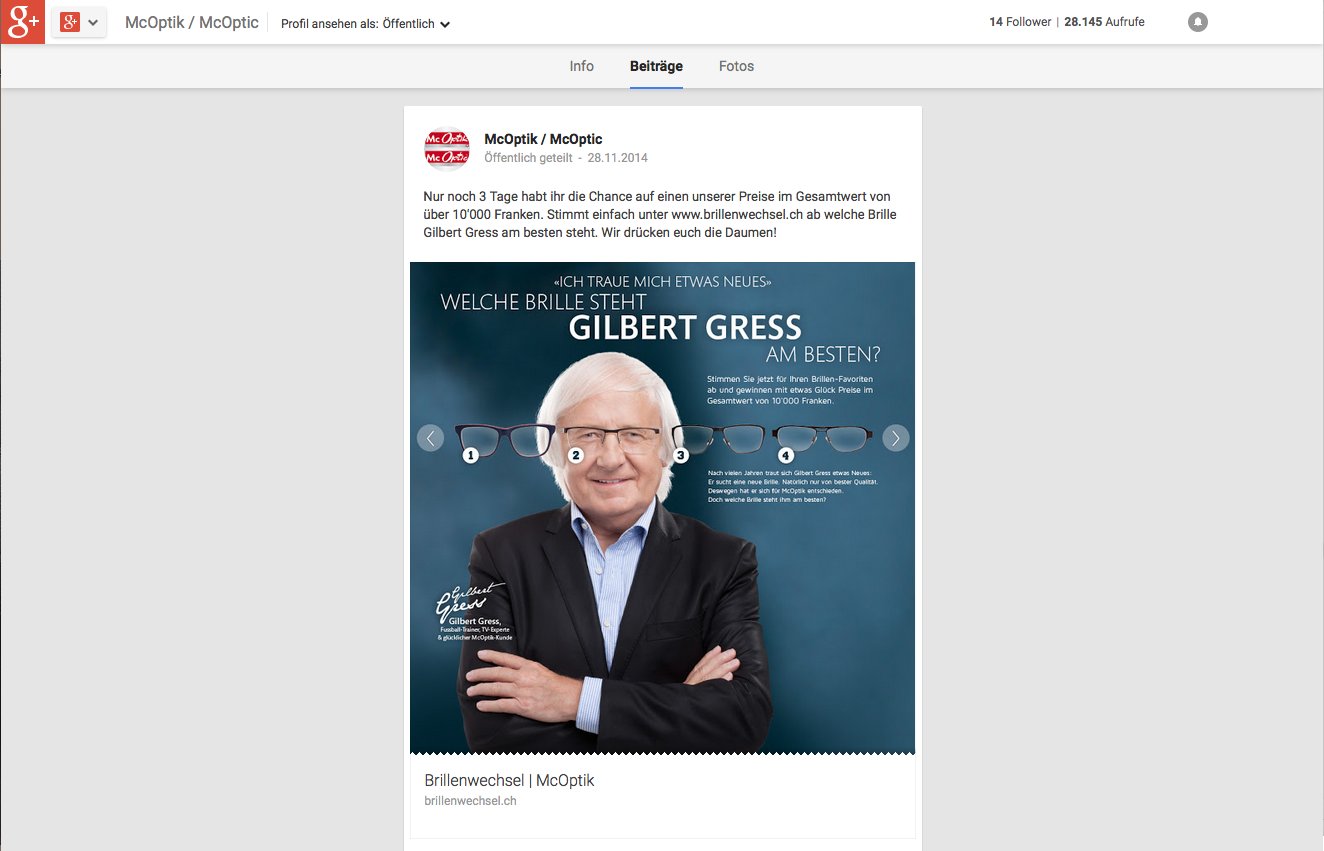Click the McOptik / McOptic page title

pos(192,22)
